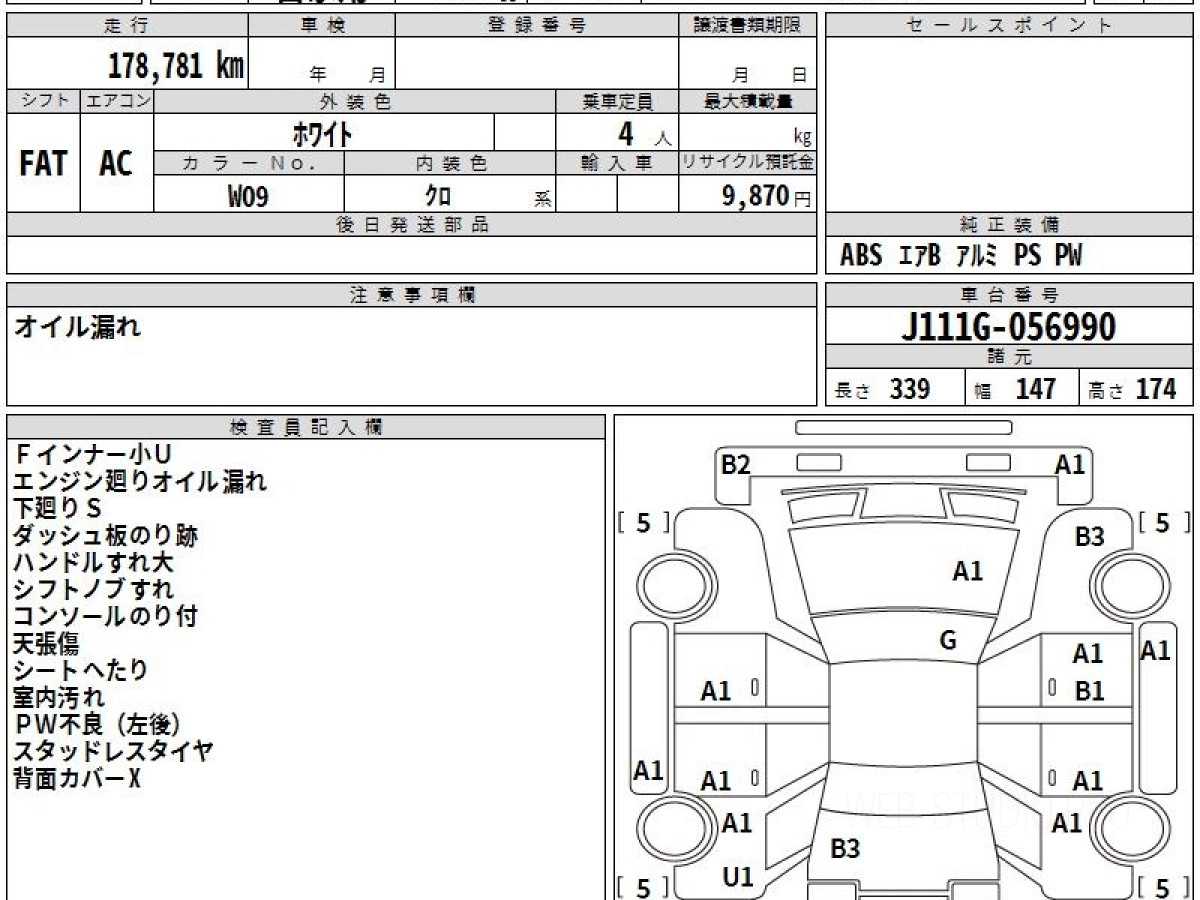The height and width of the screenshot is (900, 1200).
Task: Click the リサイクル預託金 header cell
Action: tap(747, 163)
